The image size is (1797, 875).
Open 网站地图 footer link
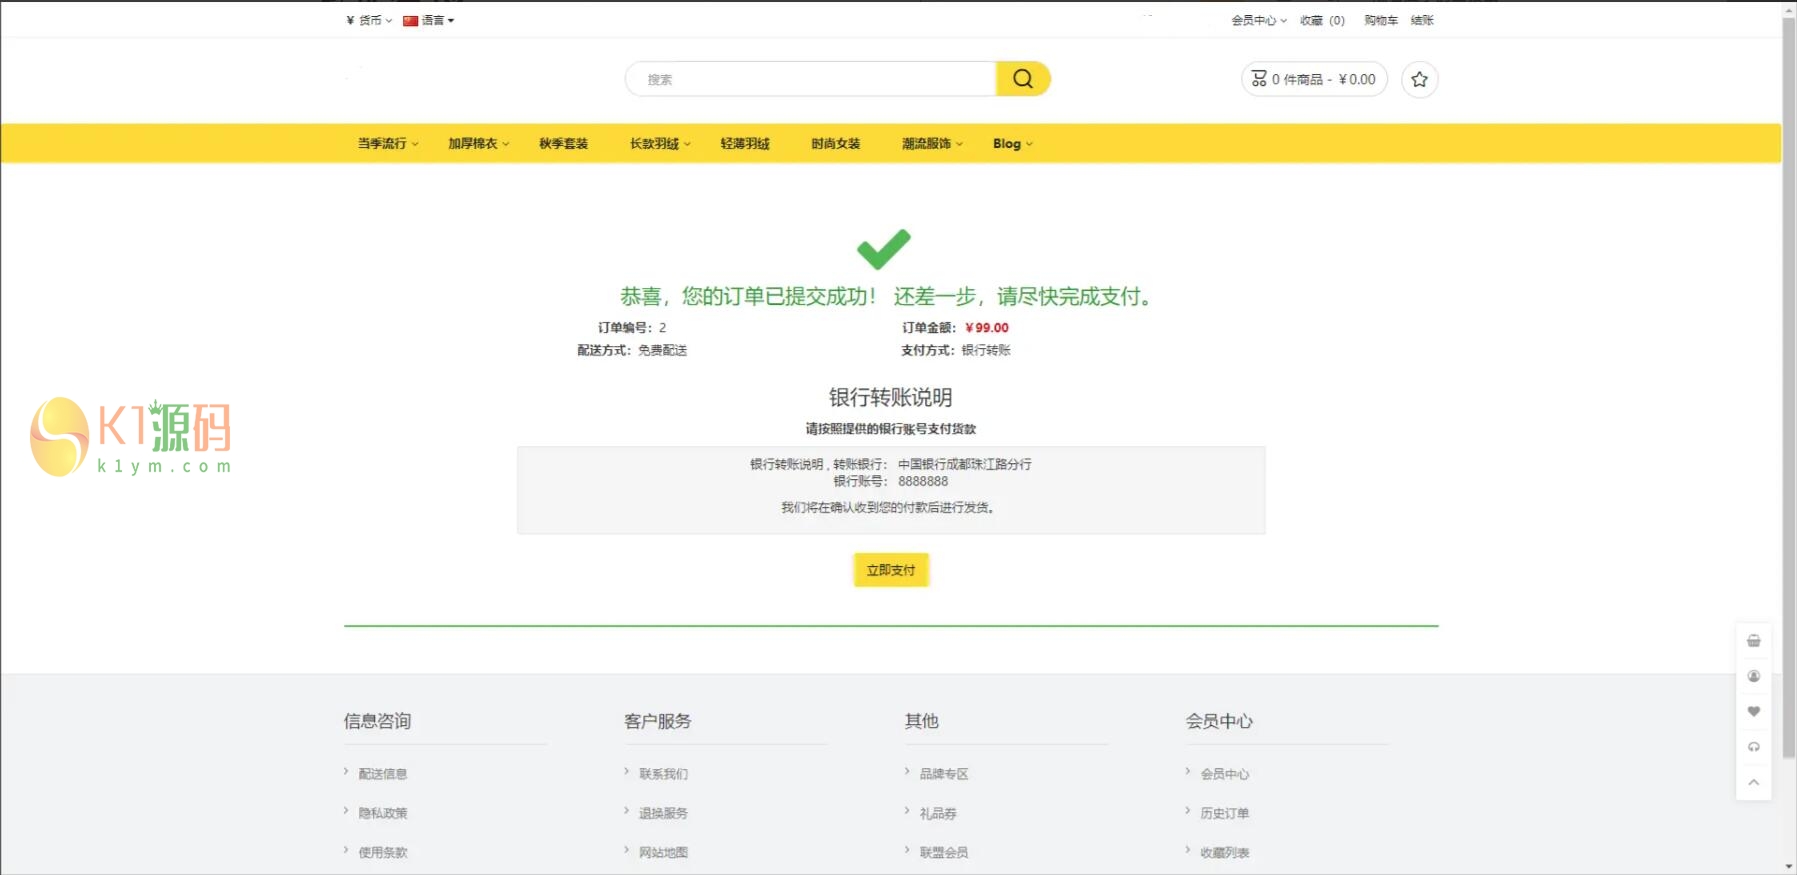point(663,852)
